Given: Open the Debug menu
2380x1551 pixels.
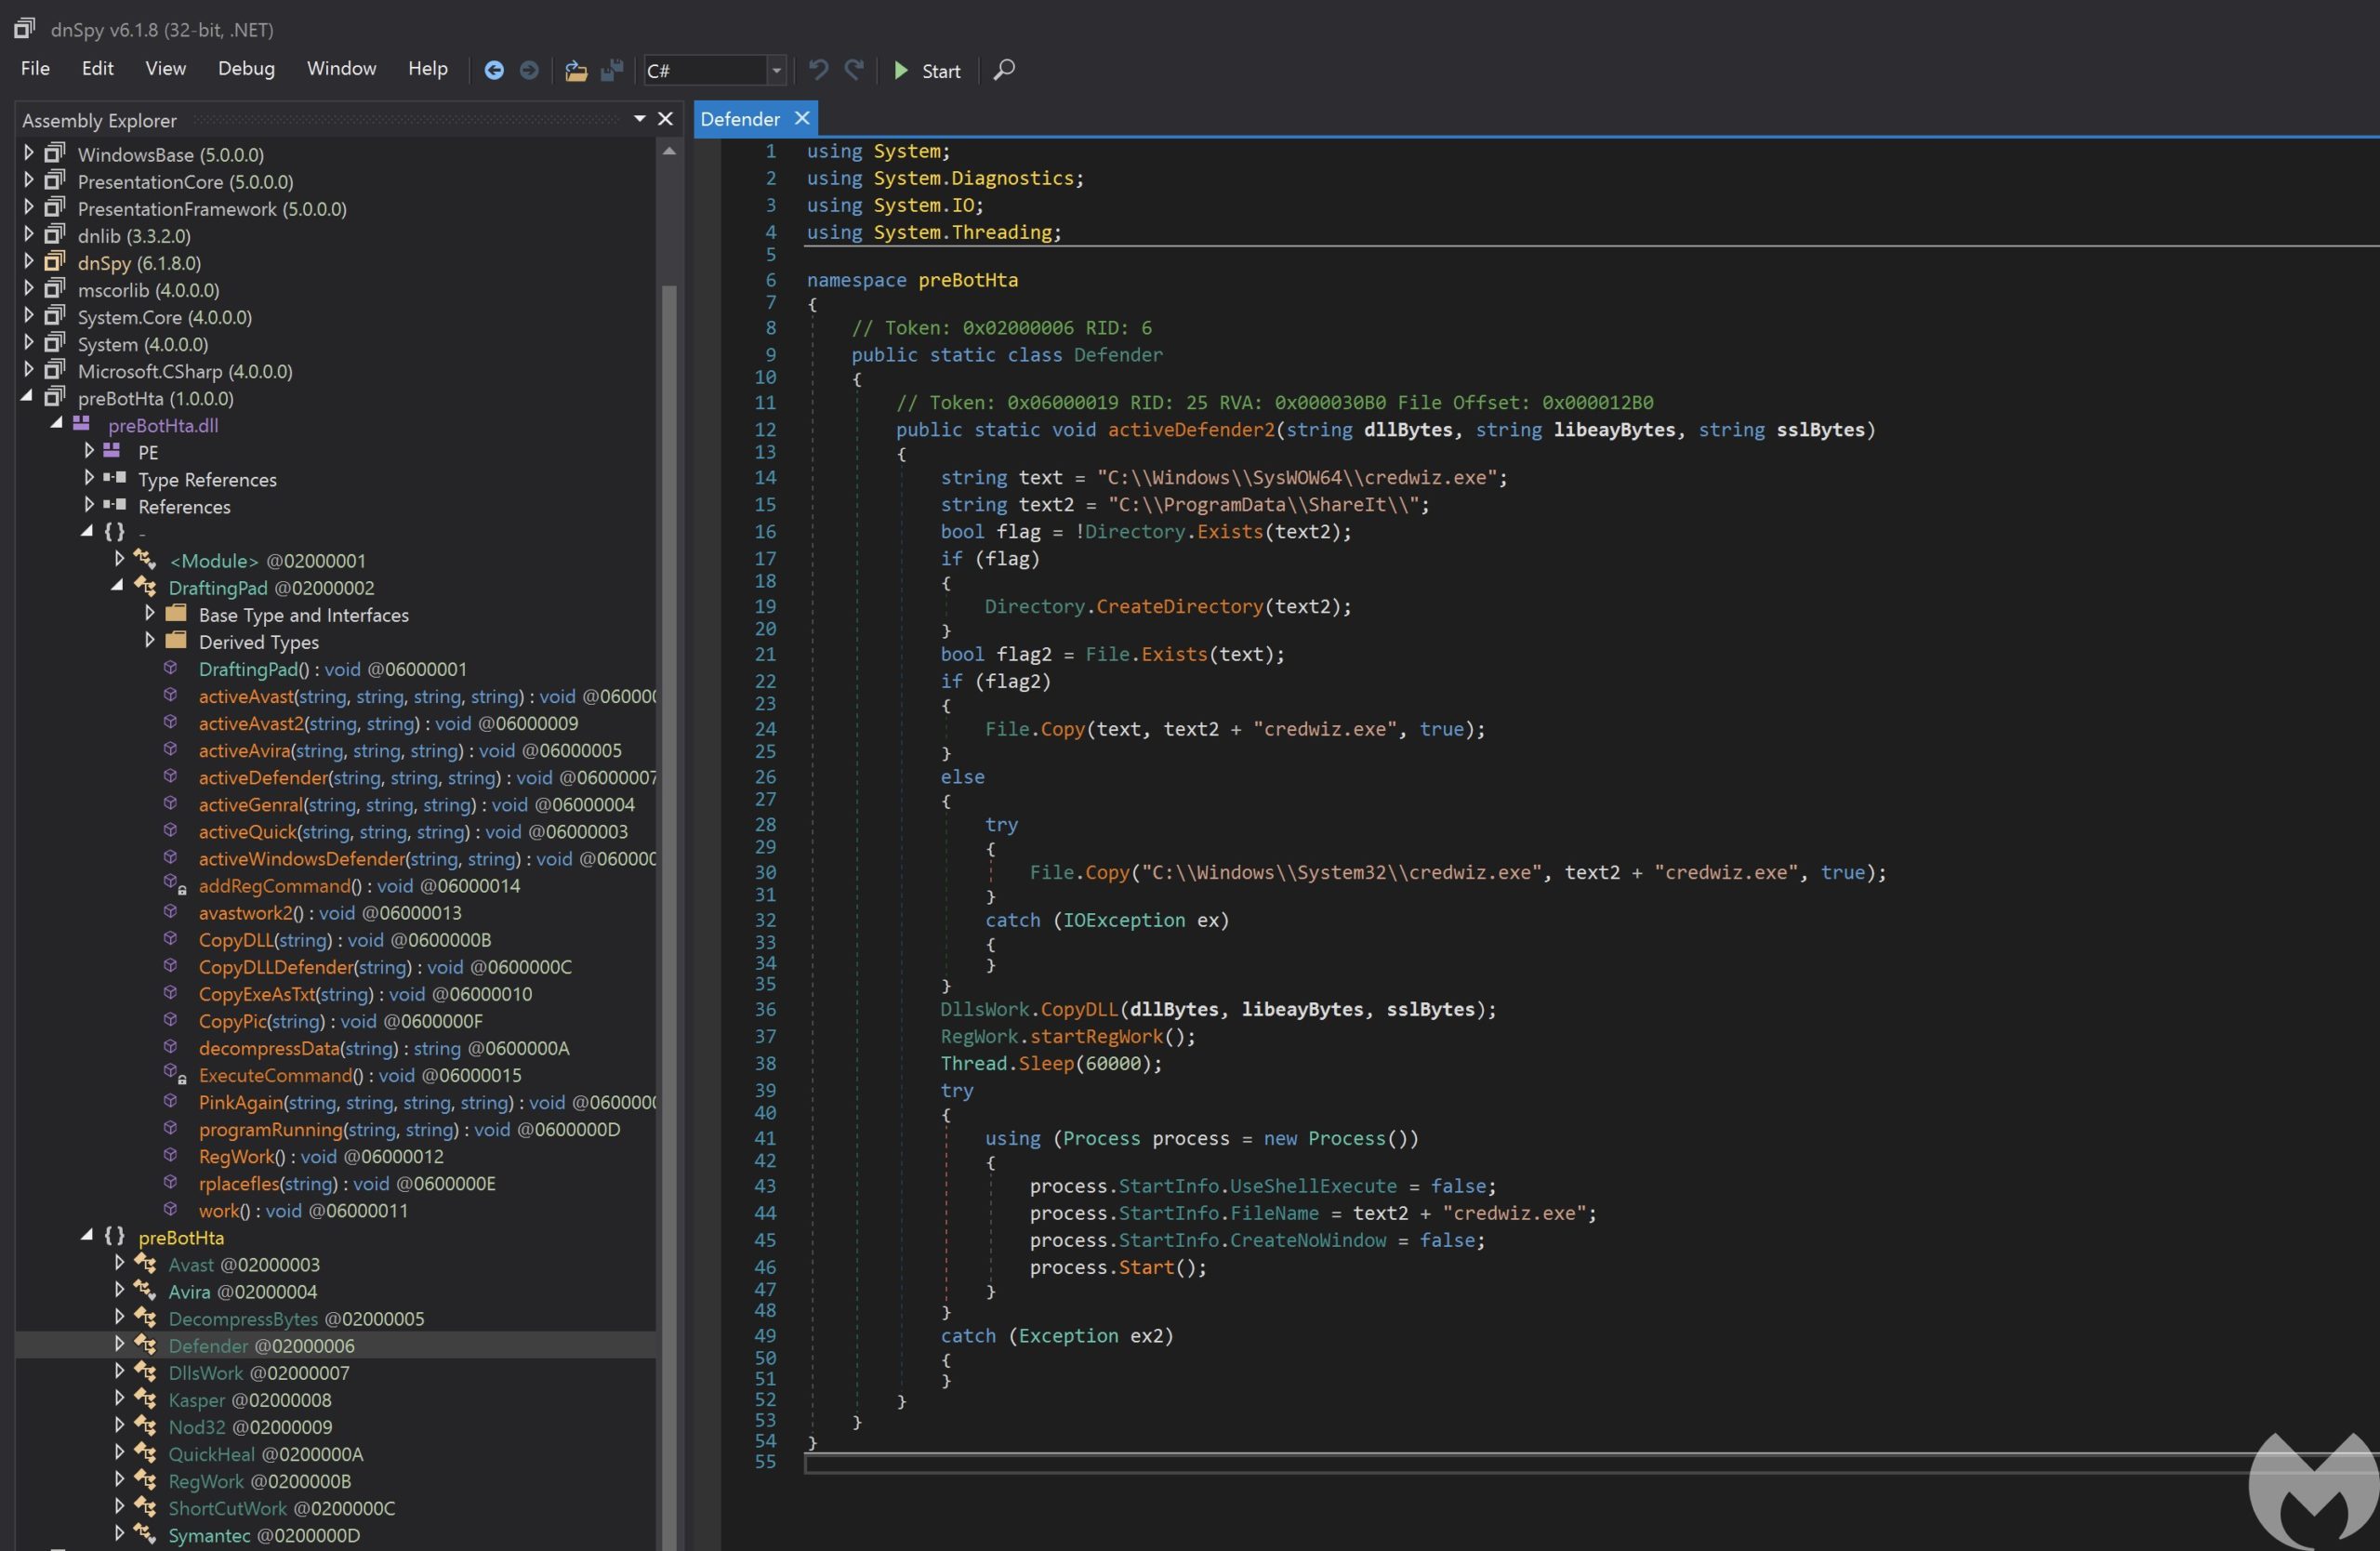Looking at the screenshot, I should pyautogui.click(x=246, y=68).
